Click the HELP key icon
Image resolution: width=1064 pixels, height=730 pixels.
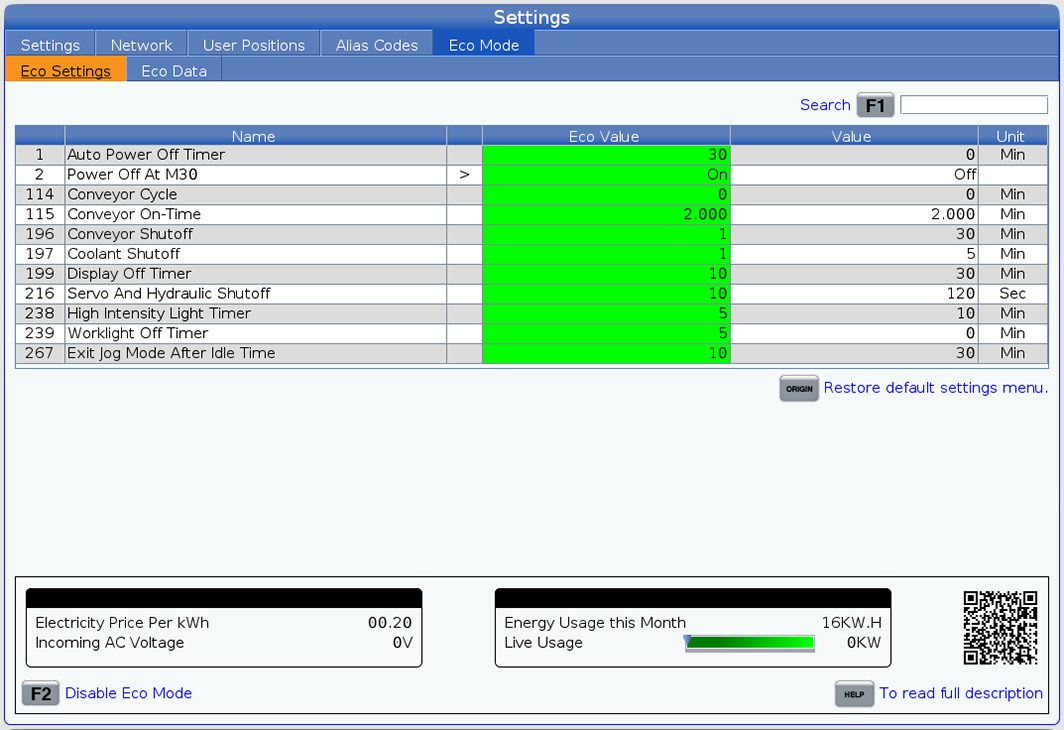(854, 694)
